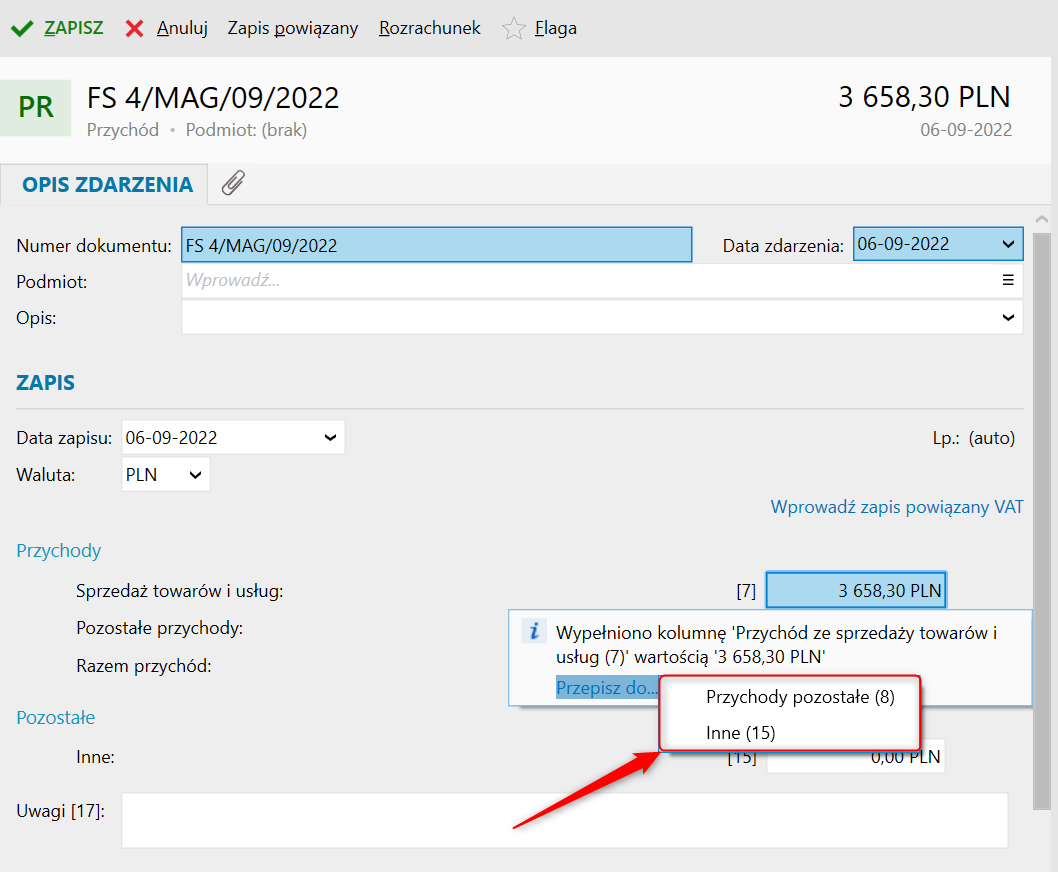Expand the Opis dropdown arrow

point(1008,317)
